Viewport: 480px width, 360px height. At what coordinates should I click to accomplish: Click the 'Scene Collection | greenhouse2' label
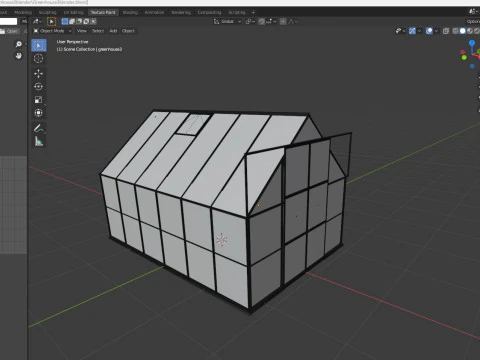coord(89,49)
